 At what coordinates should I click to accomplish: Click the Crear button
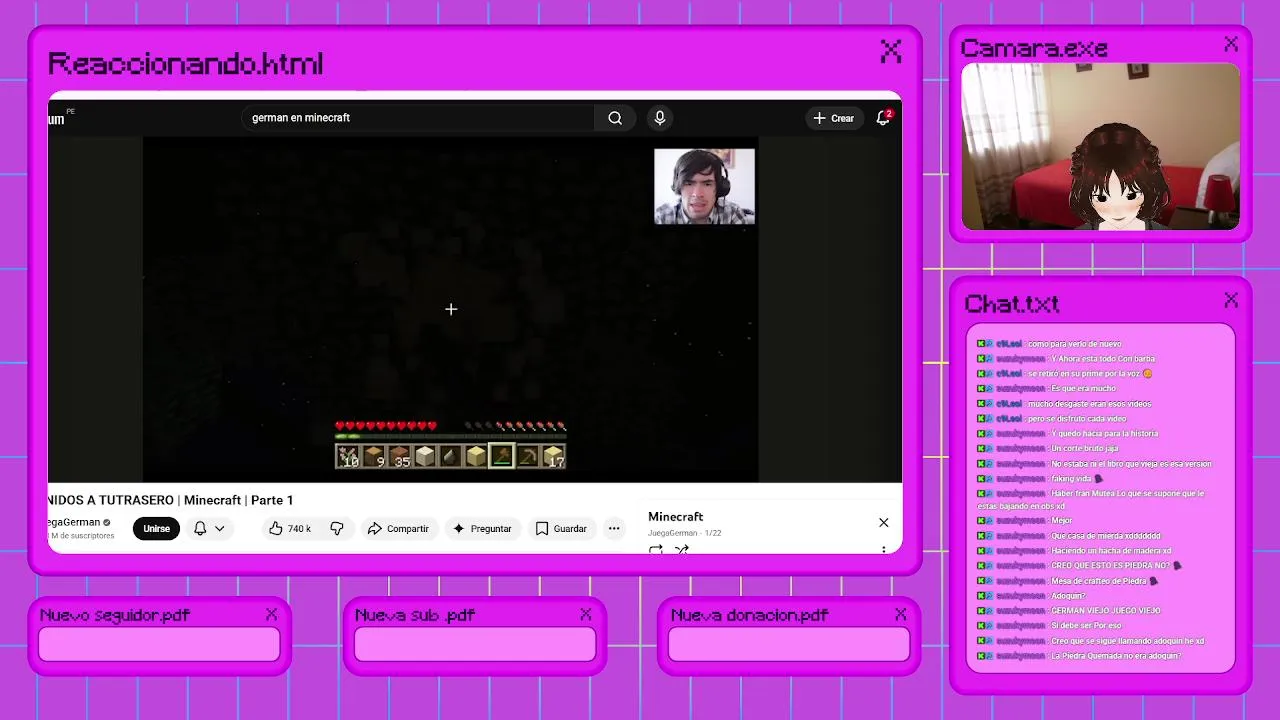click(x=834, y=118)
